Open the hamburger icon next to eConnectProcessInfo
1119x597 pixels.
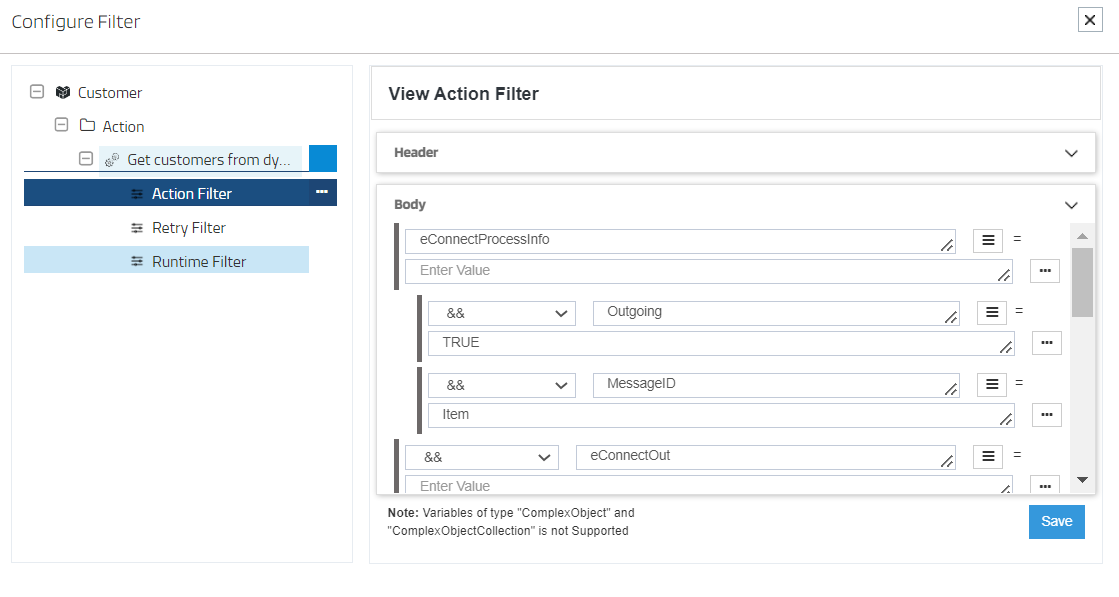[988, 240]
